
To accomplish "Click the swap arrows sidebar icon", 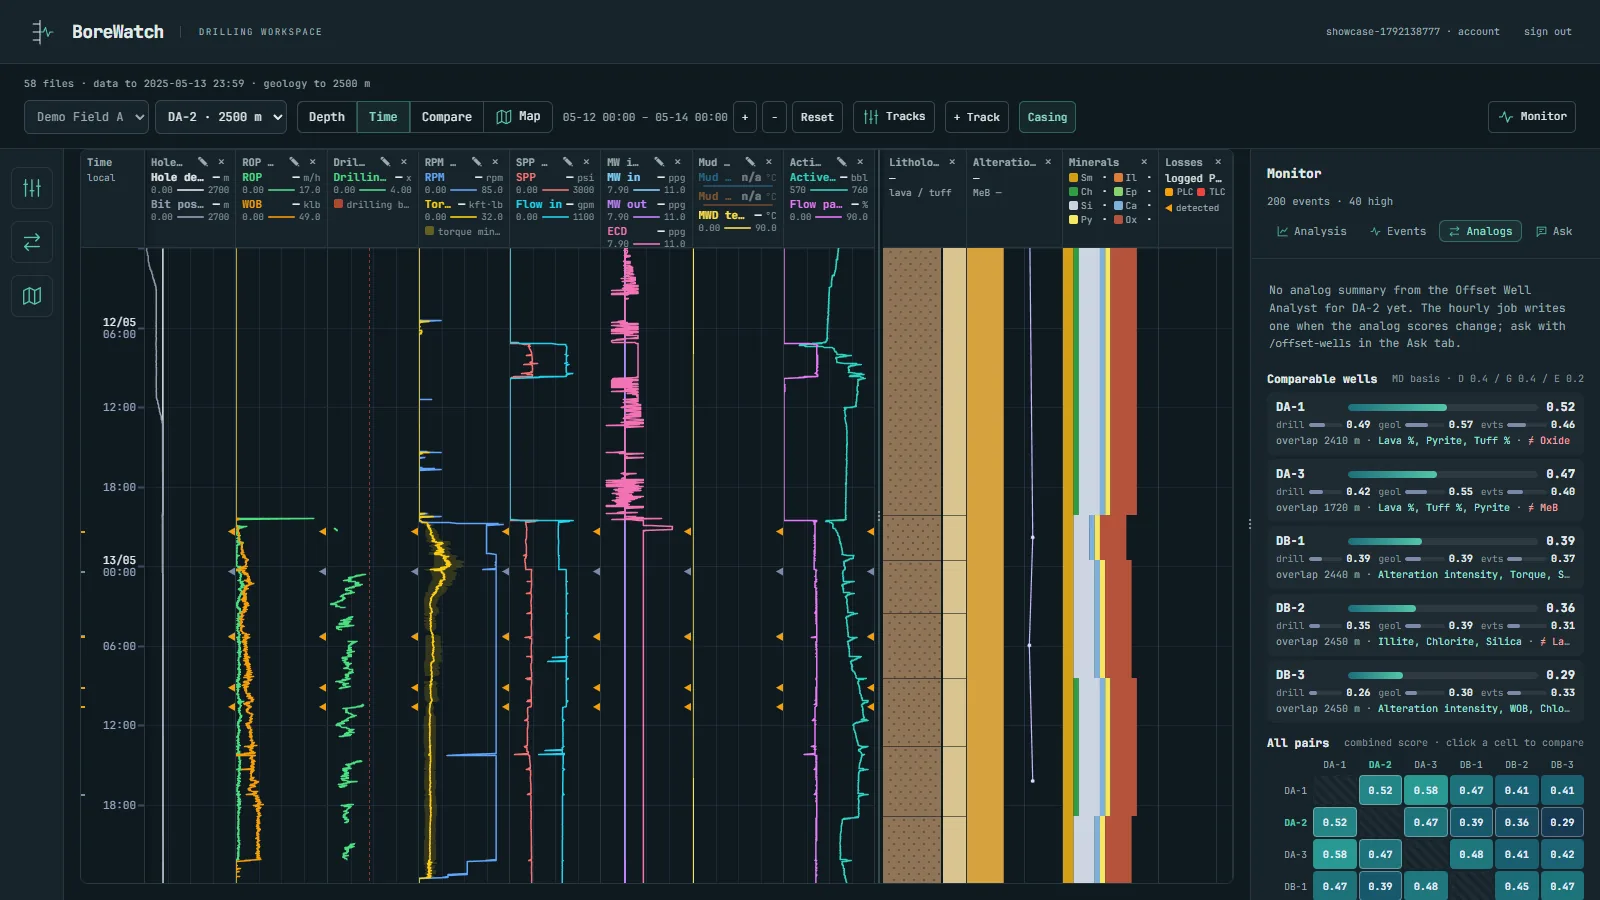I will (x=32, y=242).
